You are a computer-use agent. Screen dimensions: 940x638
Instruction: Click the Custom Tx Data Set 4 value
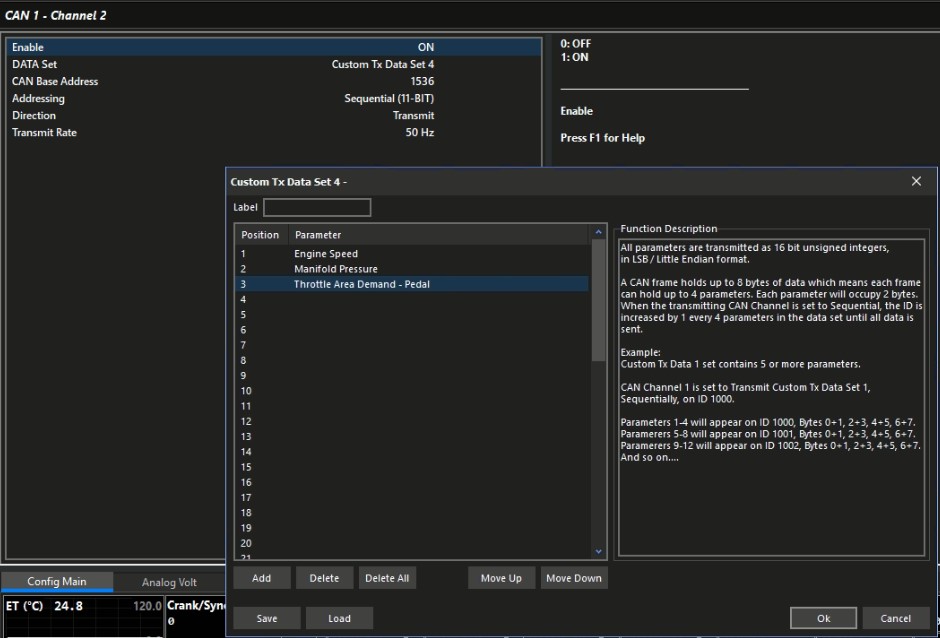[382, 64]
